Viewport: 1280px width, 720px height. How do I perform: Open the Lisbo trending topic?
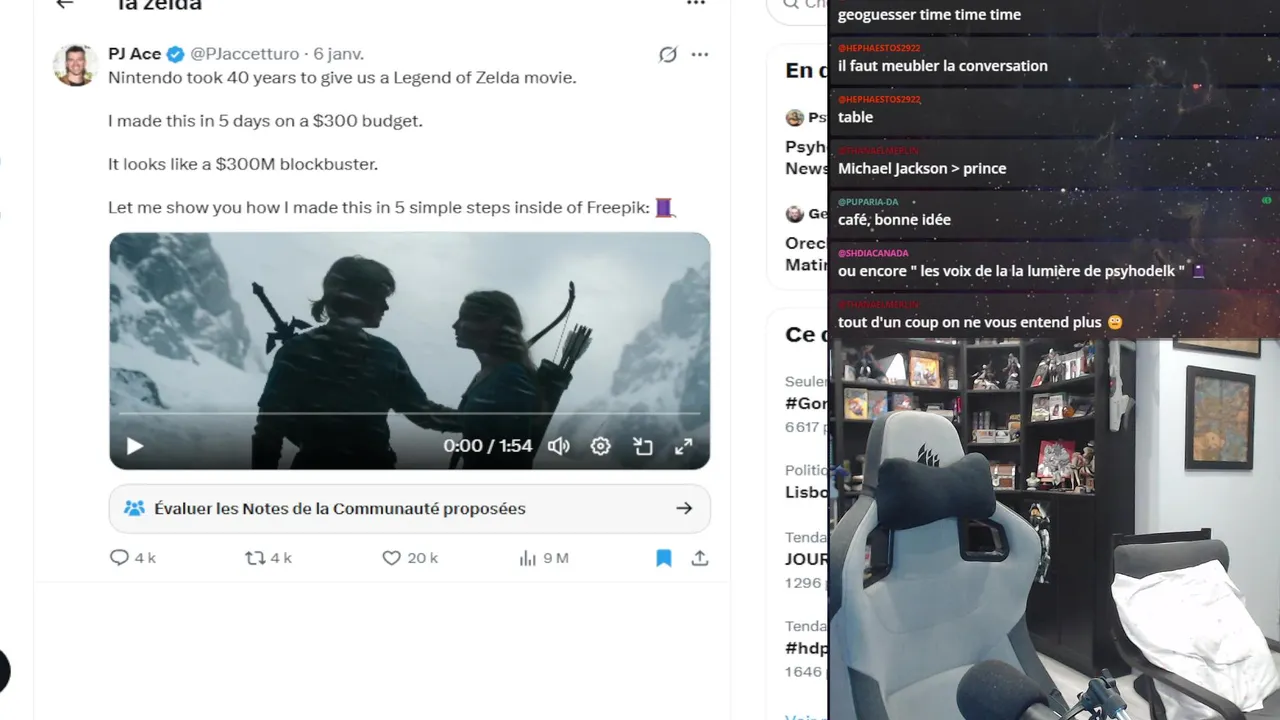[x=806, y=492]
